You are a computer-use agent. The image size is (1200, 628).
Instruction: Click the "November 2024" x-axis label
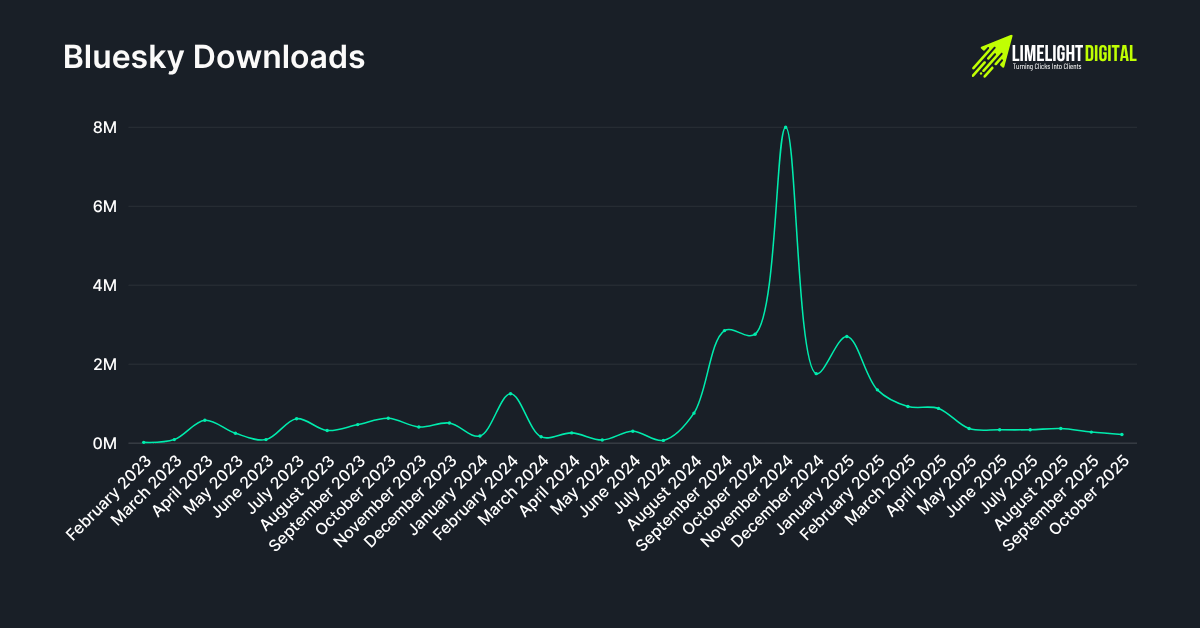[x=749, y=499]
